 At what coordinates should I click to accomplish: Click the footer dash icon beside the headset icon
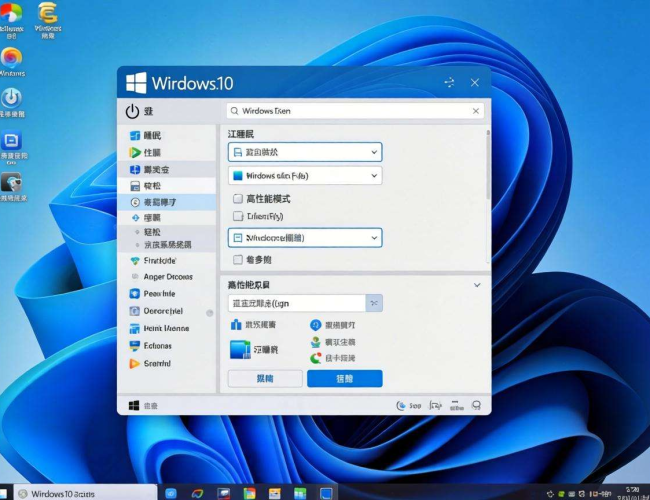456,405
